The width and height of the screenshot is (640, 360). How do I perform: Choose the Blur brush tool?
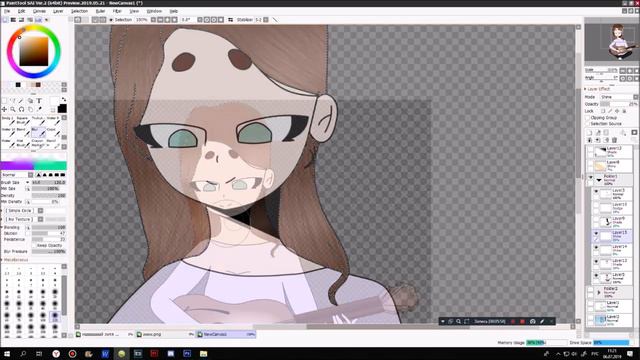38,132
